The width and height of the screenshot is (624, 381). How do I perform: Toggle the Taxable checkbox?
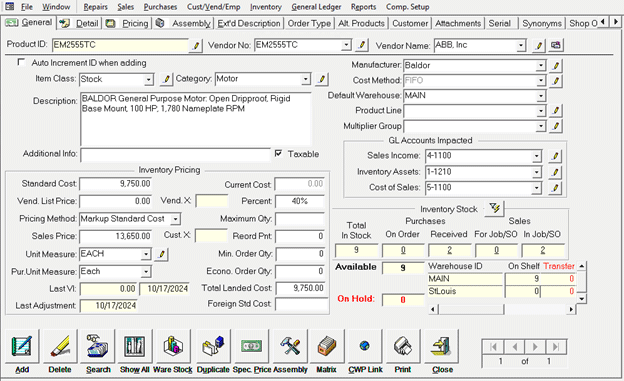pos(279,153)
